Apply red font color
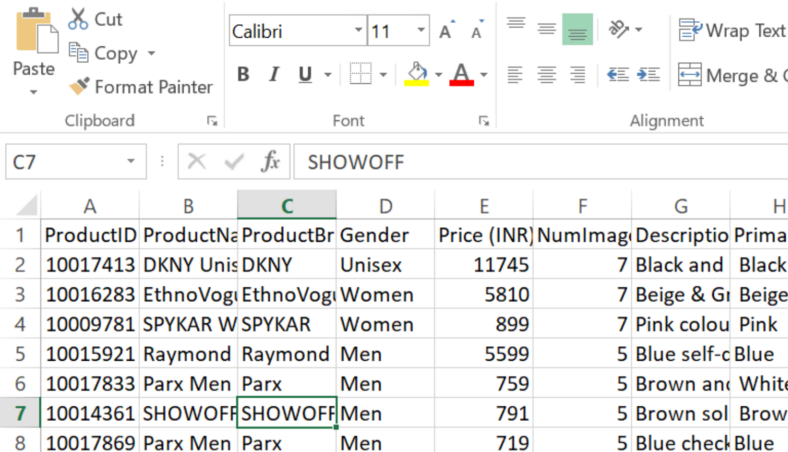Image resolution: width=788 pixels, height=452 pixels. coord(461,74)
